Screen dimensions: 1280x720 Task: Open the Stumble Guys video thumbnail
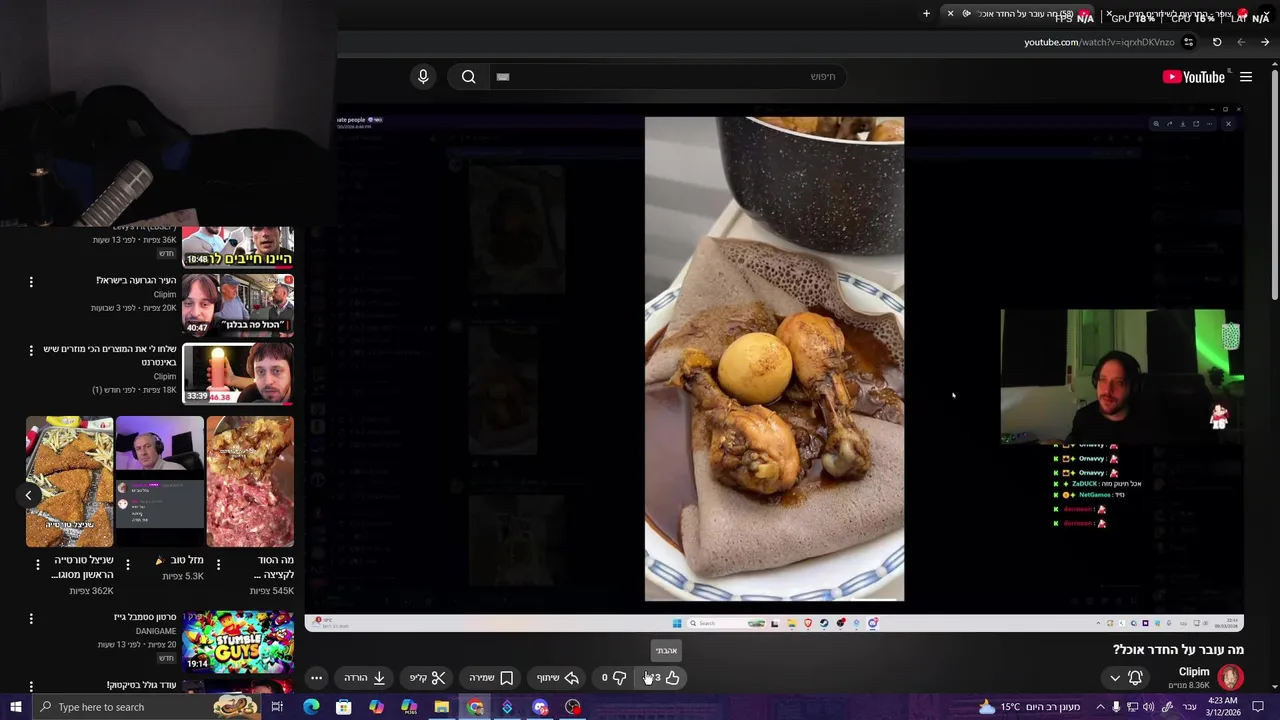coord(238,641)
